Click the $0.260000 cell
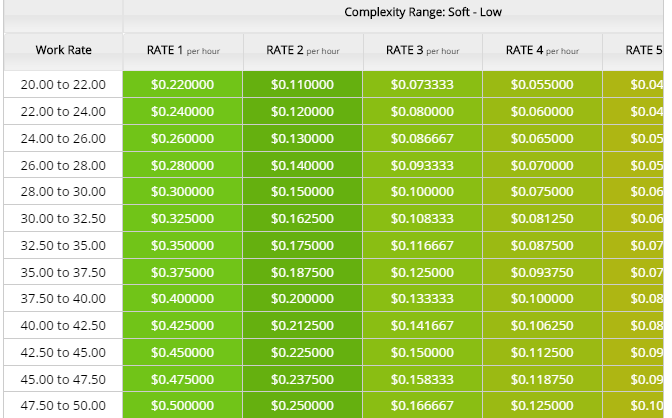This screenshot has height=418, width=672. (x=183, y=138)
